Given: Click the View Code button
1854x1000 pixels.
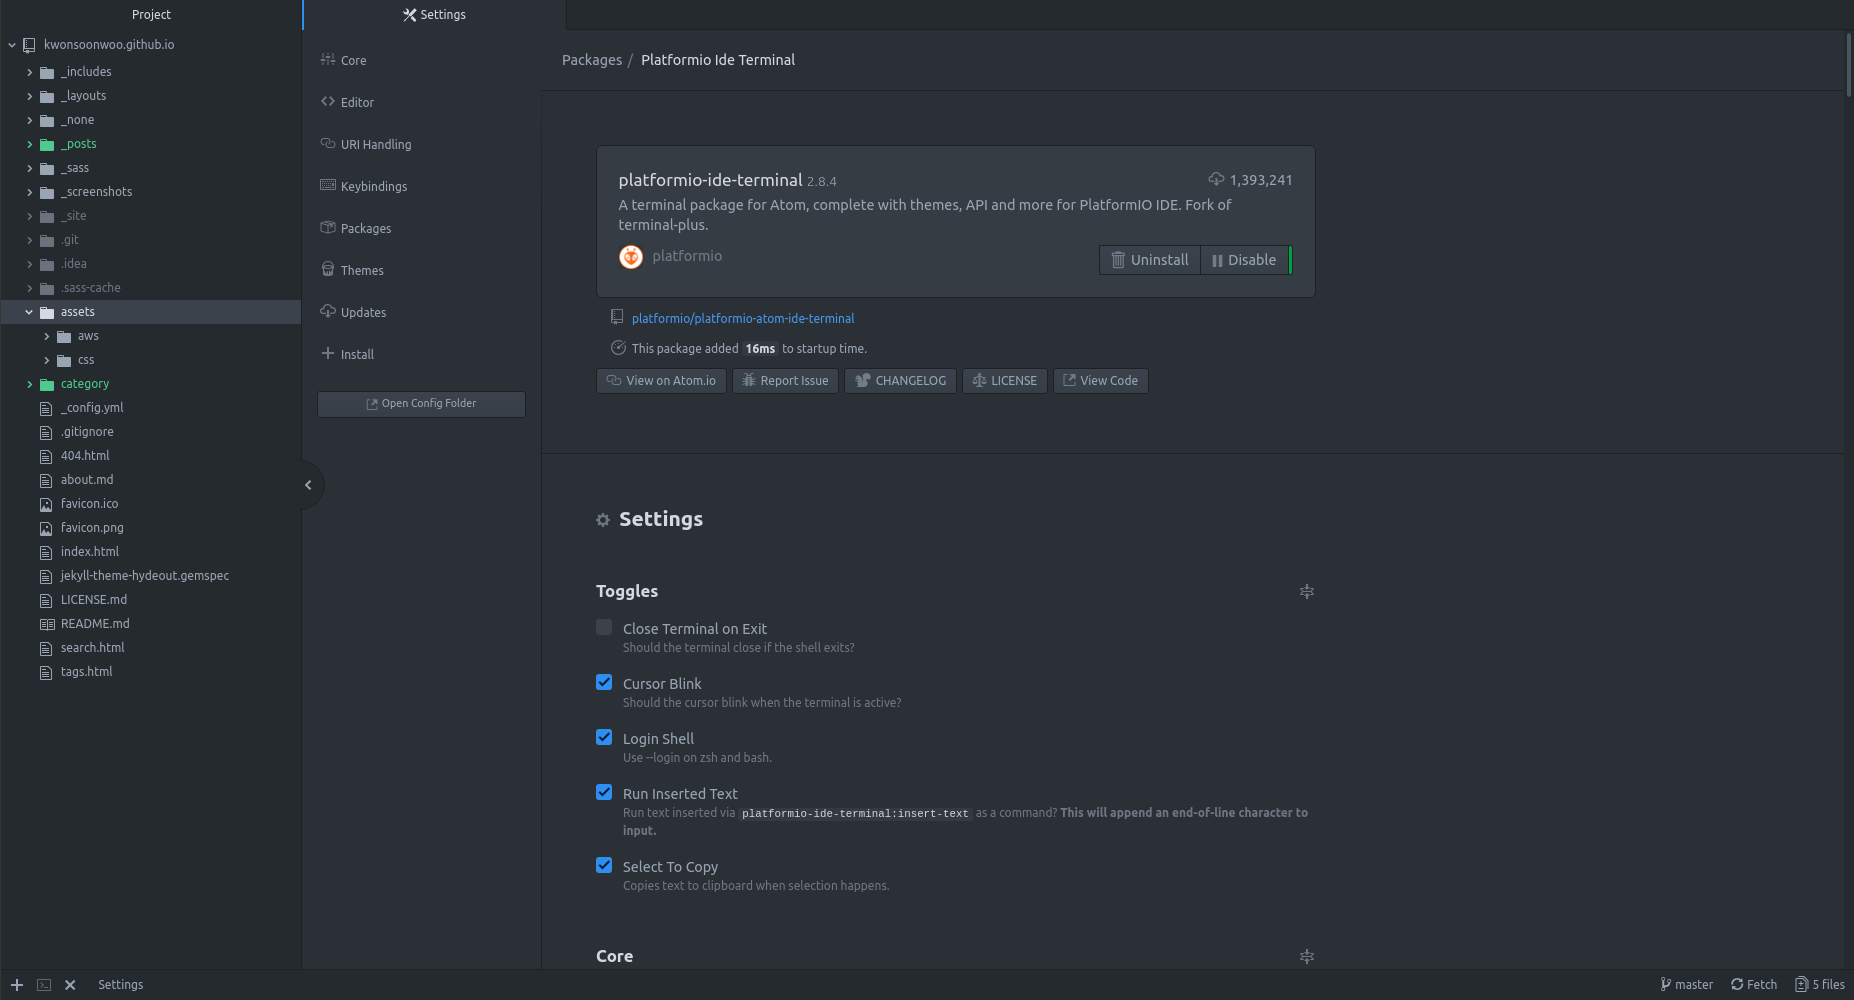Looking at the screenshot, I should 1100,381.
